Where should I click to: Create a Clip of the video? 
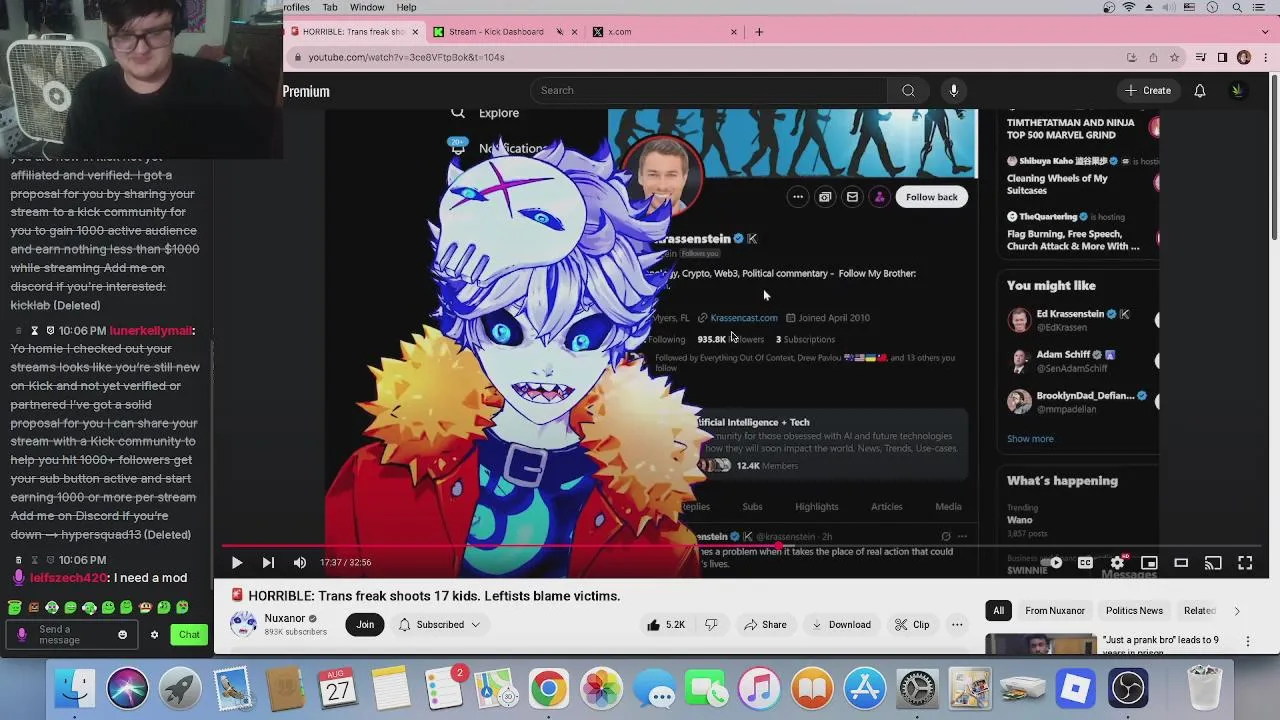[912, 625]
